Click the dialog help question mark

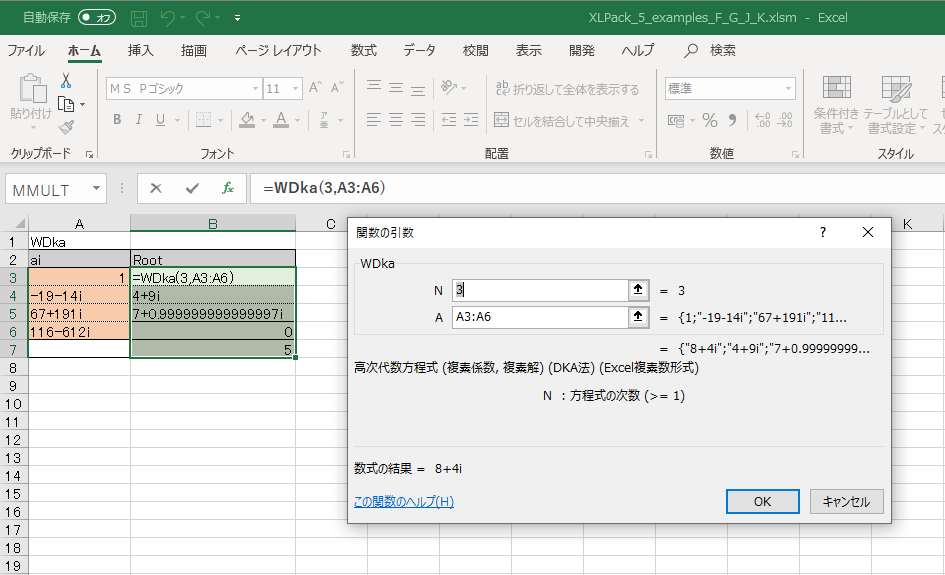[823, 232]
